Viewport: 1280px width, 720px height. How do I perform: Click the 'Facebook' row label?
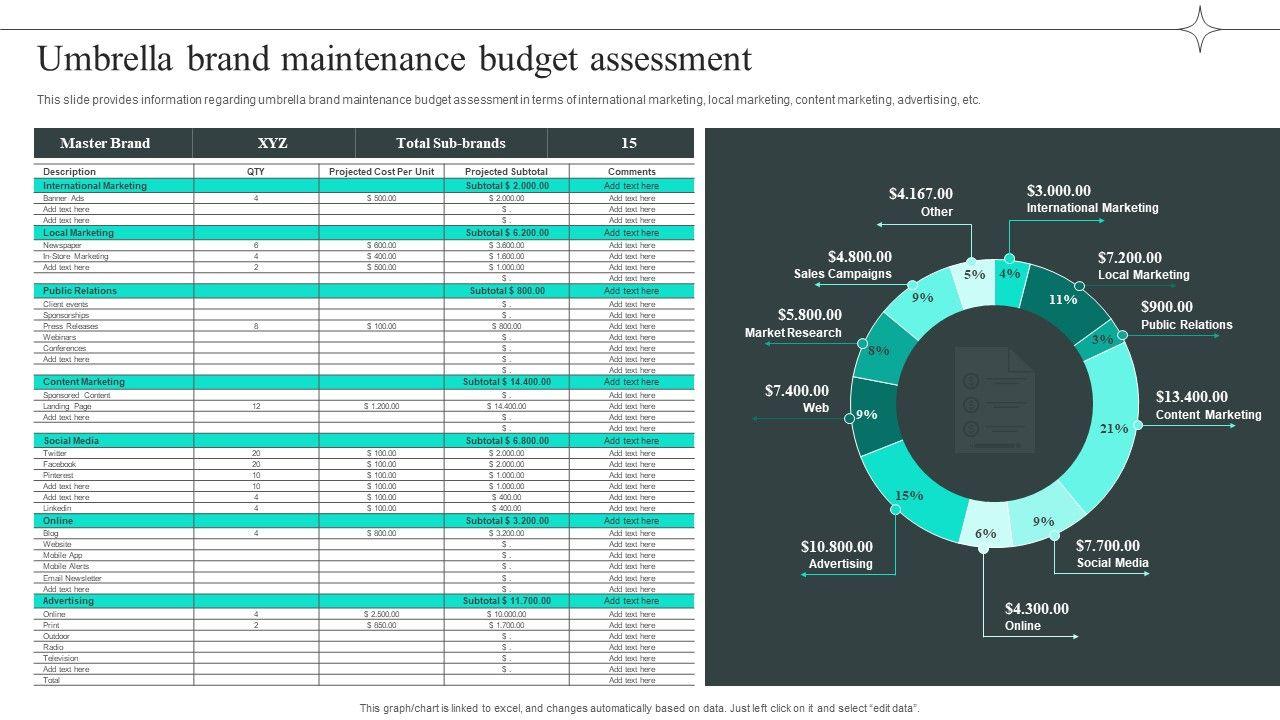(x=59, y=464)
